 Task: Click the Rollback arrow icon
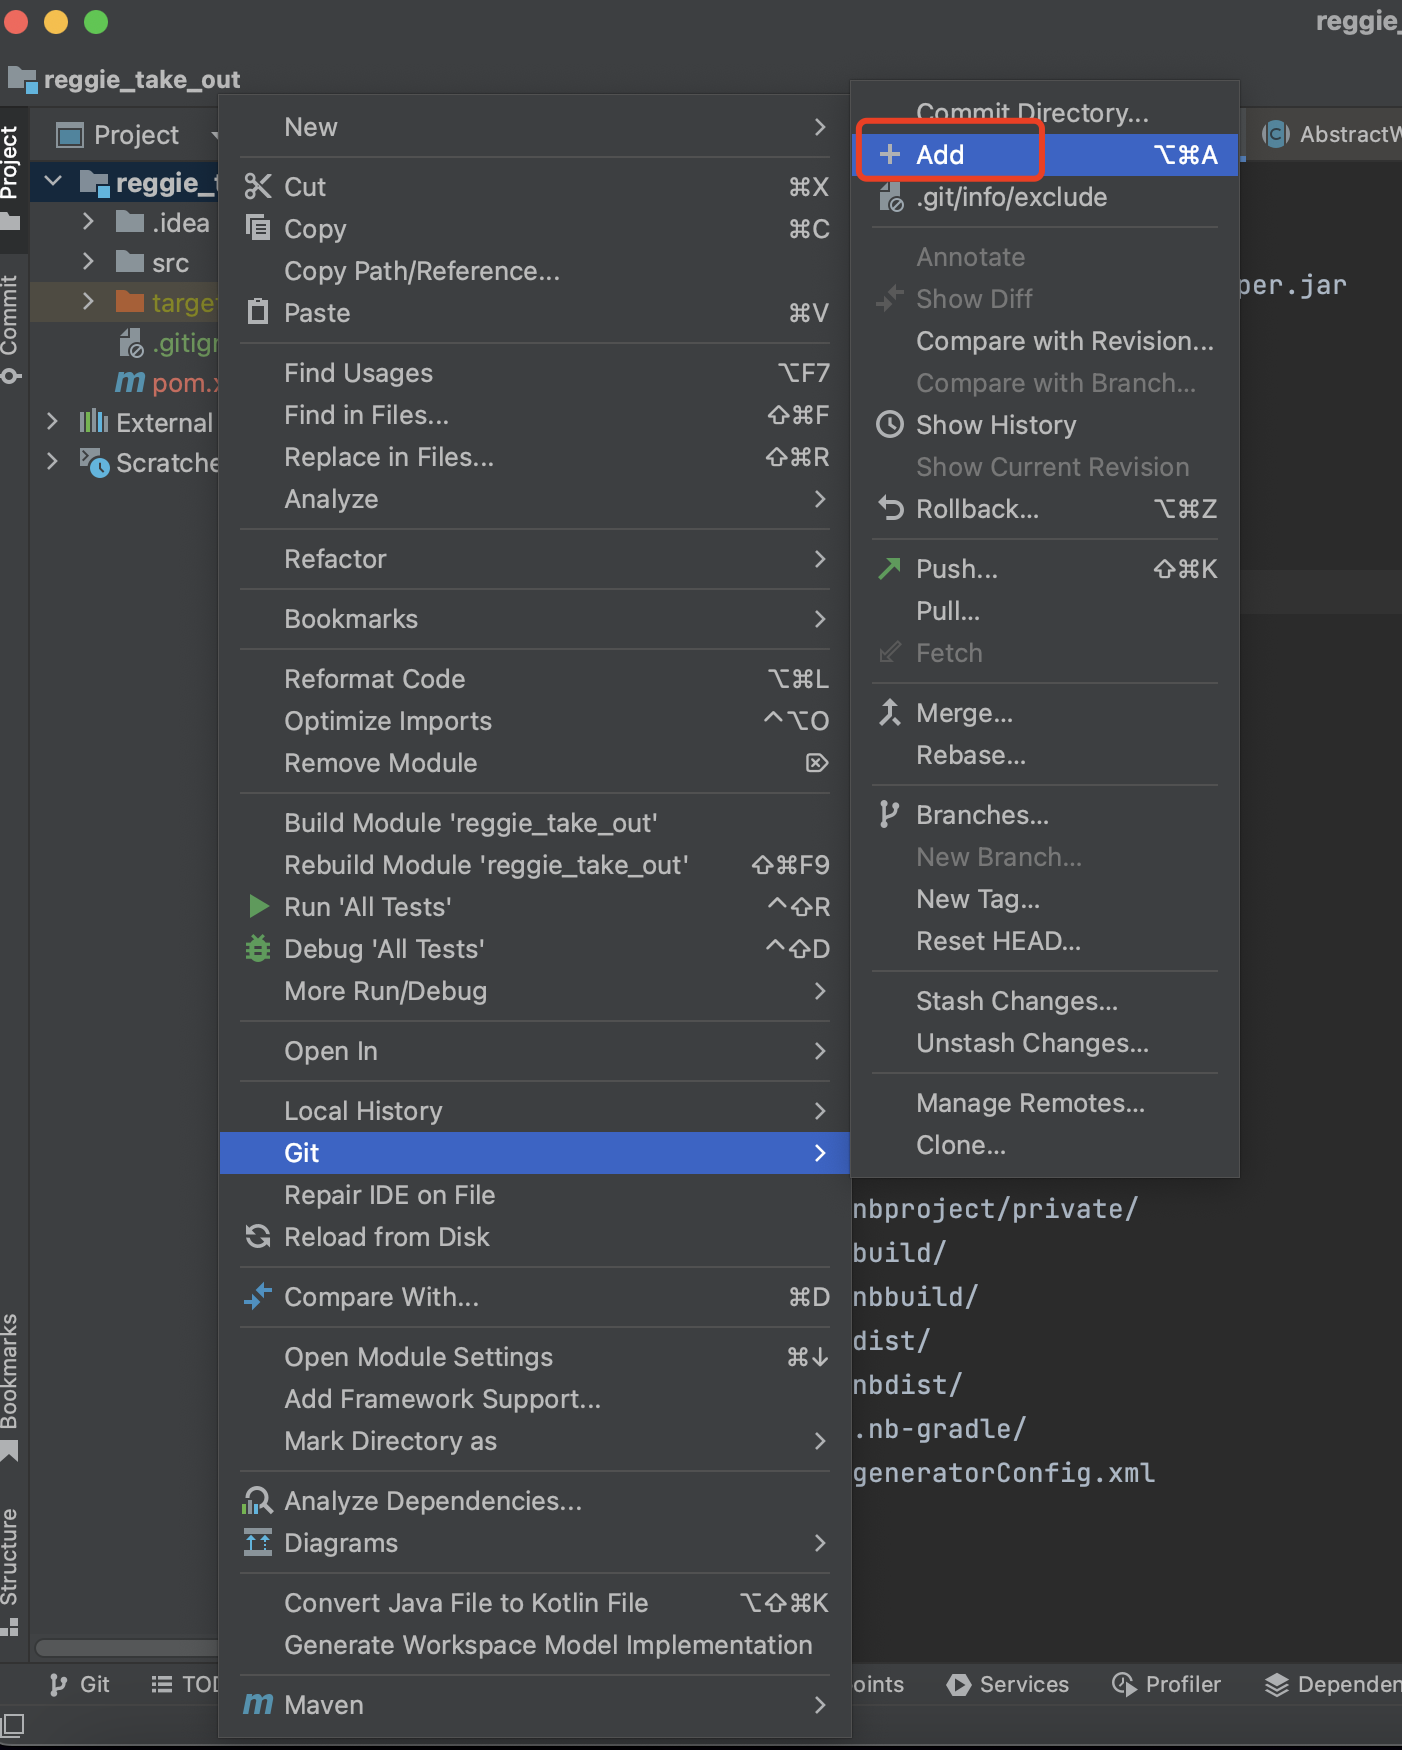coord(890,509)
